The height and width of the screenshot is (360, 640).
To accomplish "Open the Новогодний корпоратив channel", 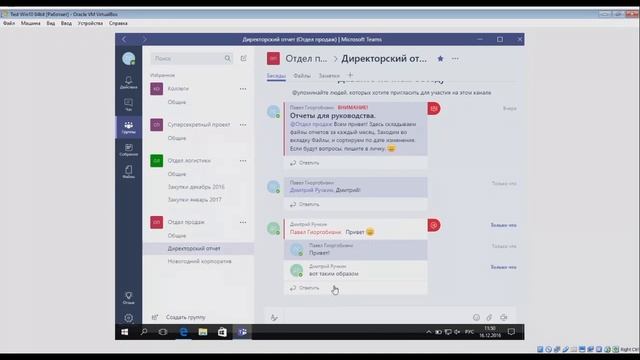I will pos(199,261).
